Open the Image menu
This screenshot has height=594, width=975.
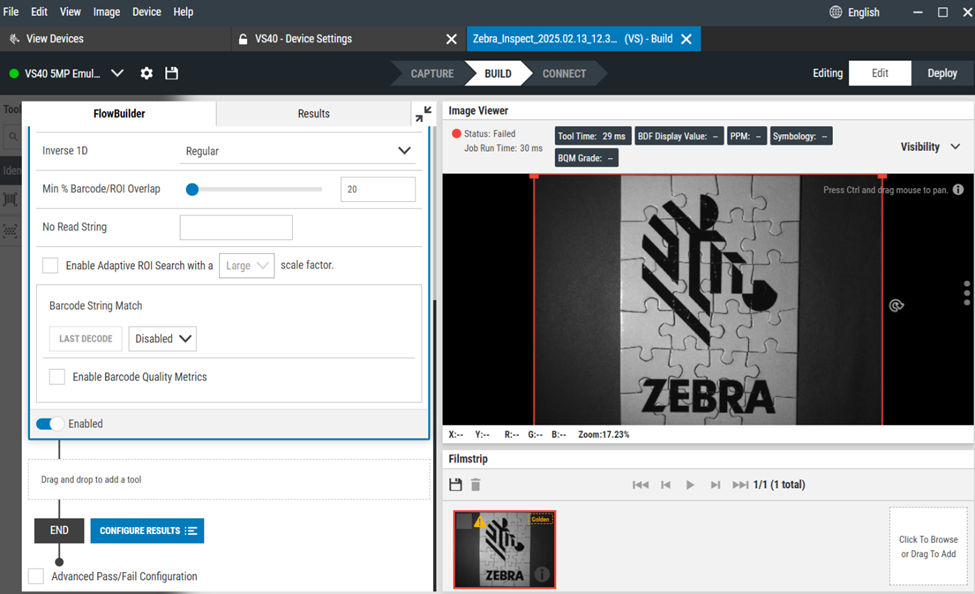click(106, 12)
